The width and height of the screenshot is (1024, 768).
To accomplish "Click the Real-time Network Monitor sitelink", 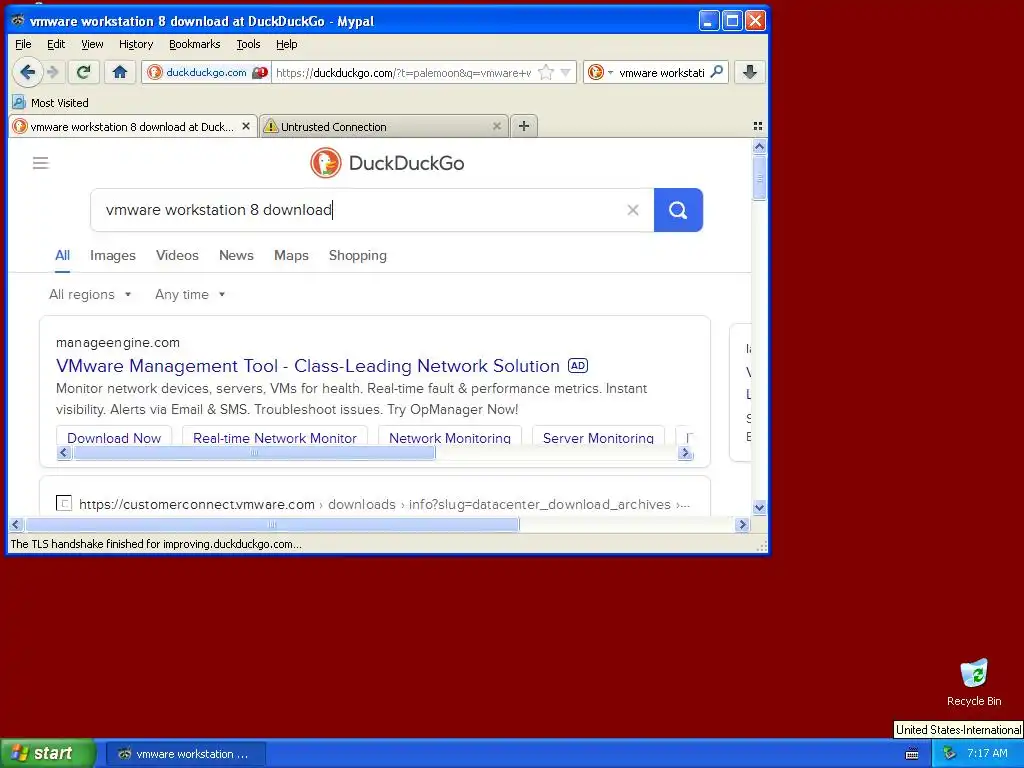I will tap(275, 438).
